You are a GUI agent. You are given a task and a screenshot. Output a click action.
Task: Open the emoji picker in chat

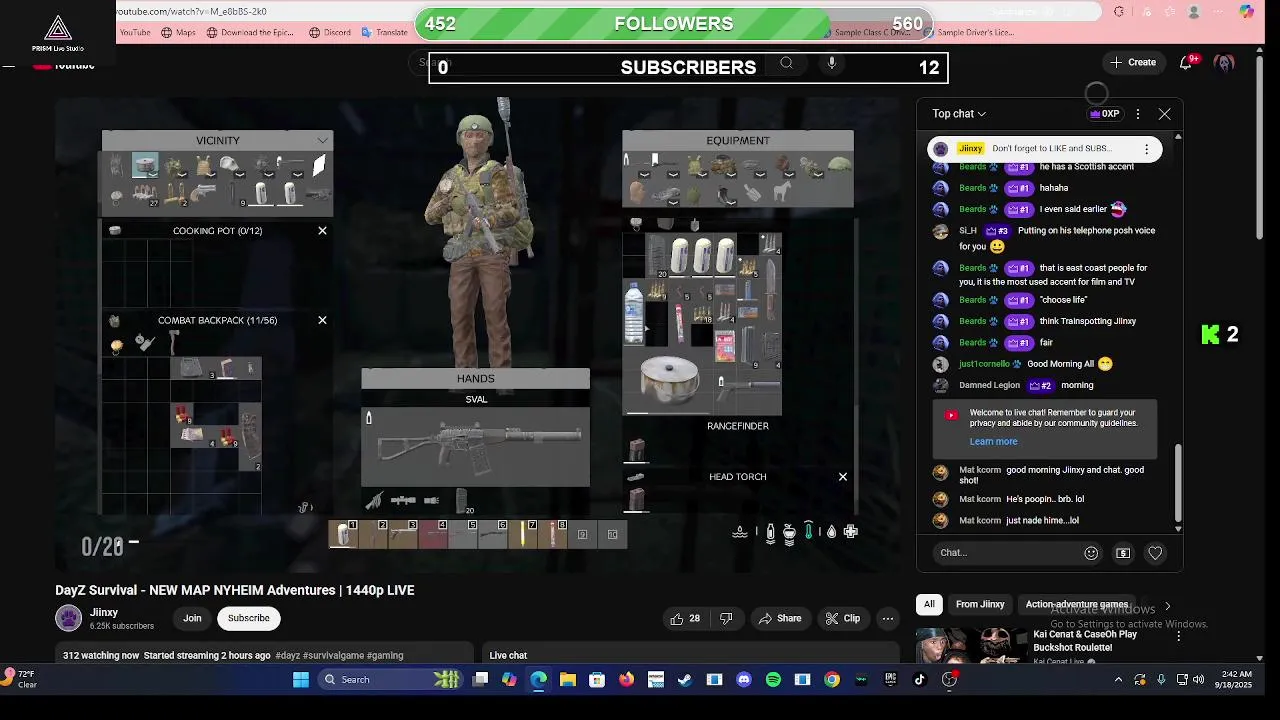[x=1091, y=553]
